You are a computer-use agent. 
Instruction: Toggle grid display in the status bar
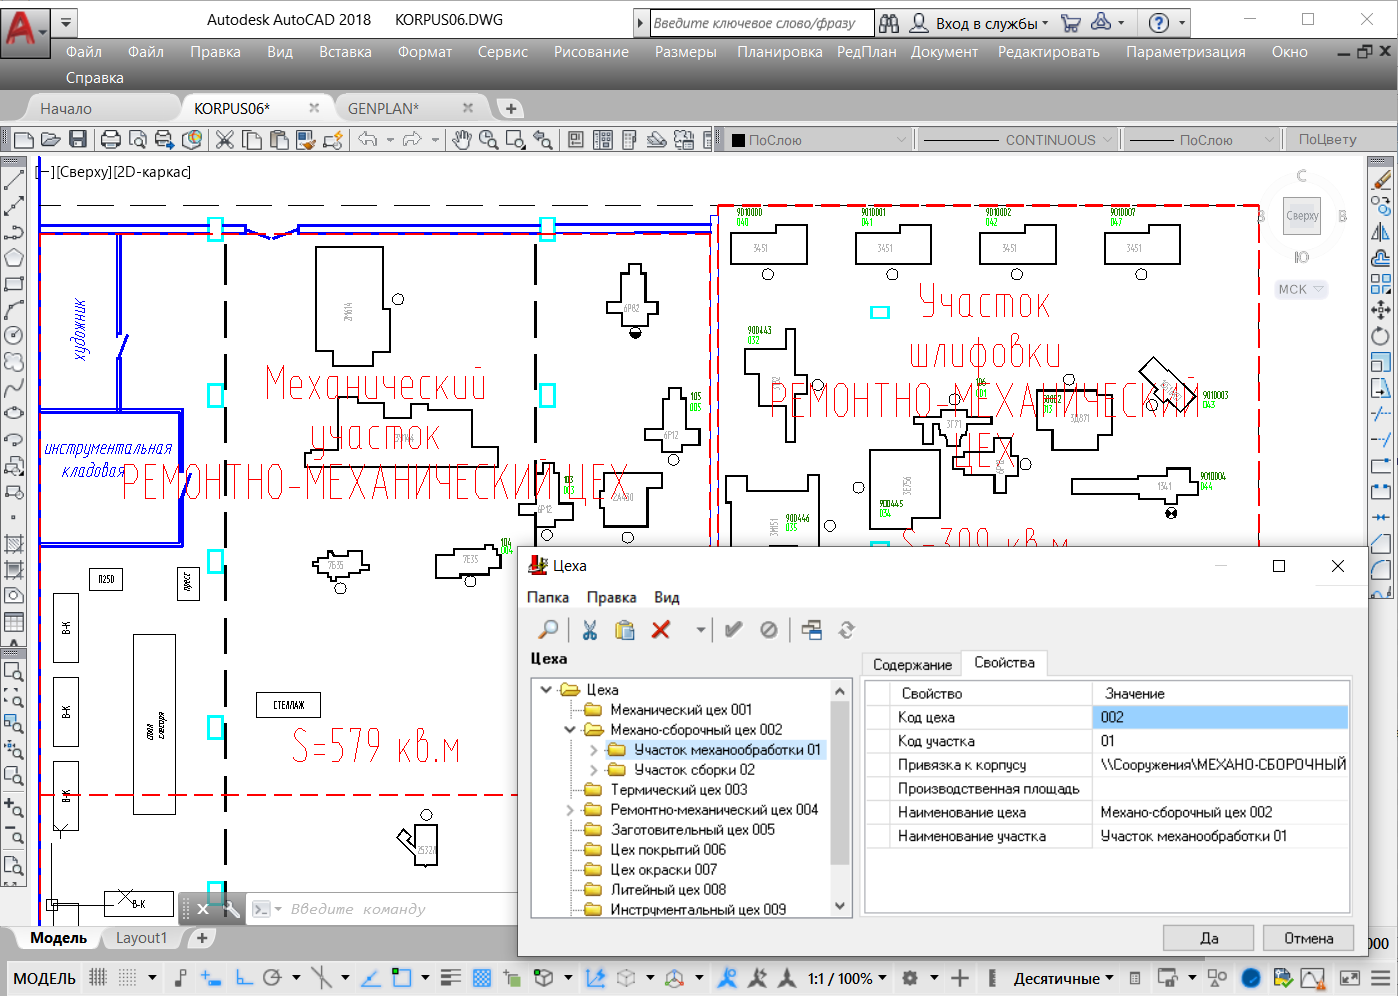click(x=98, y=978)
